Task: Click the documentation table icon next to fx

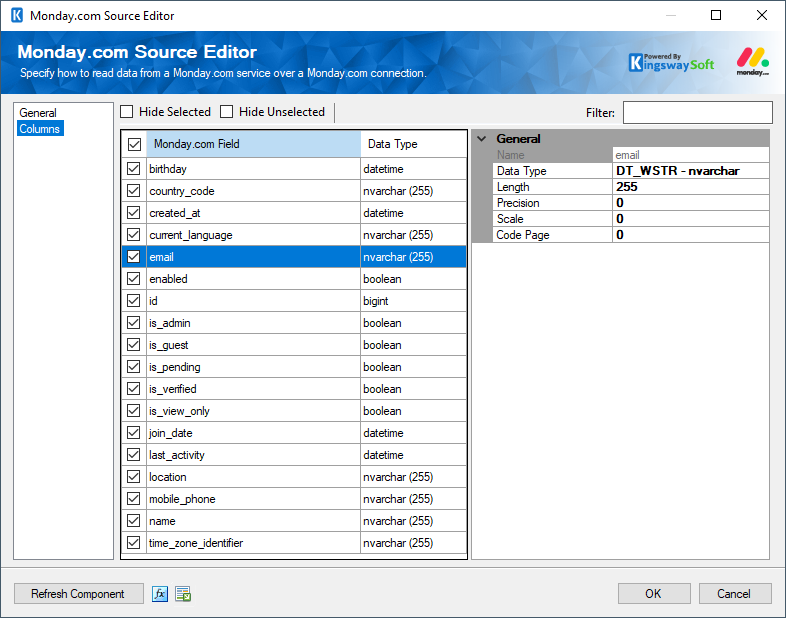Action: point(183,594)
